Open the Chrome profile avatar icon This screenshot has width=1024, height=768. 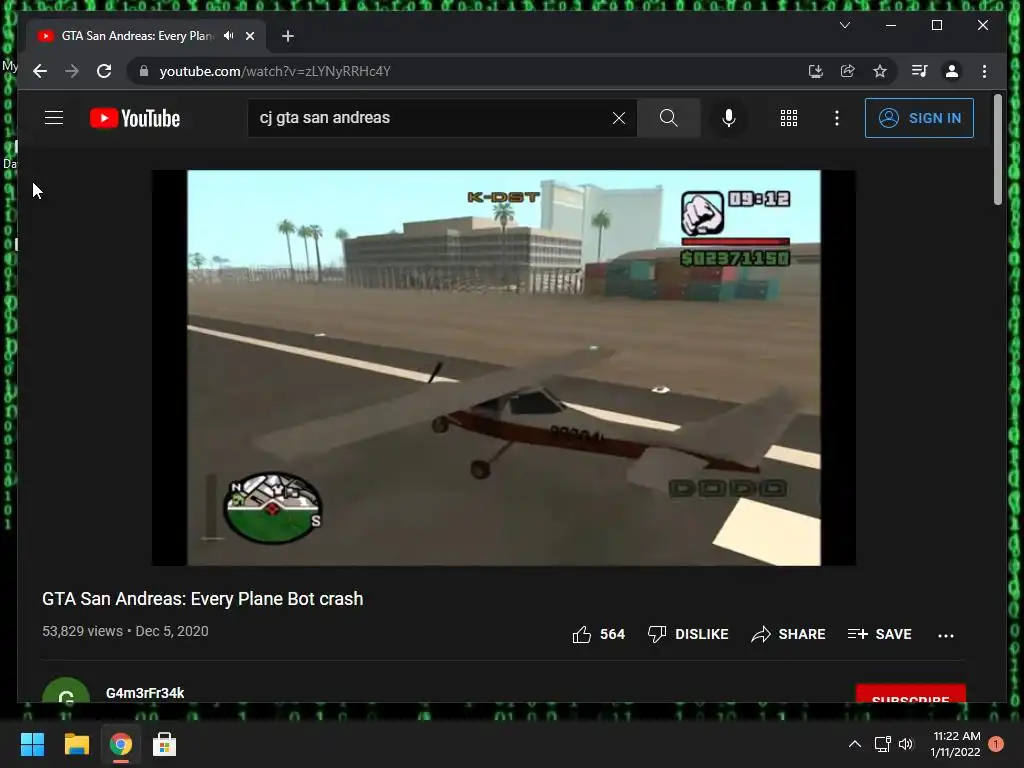[952, 71]
